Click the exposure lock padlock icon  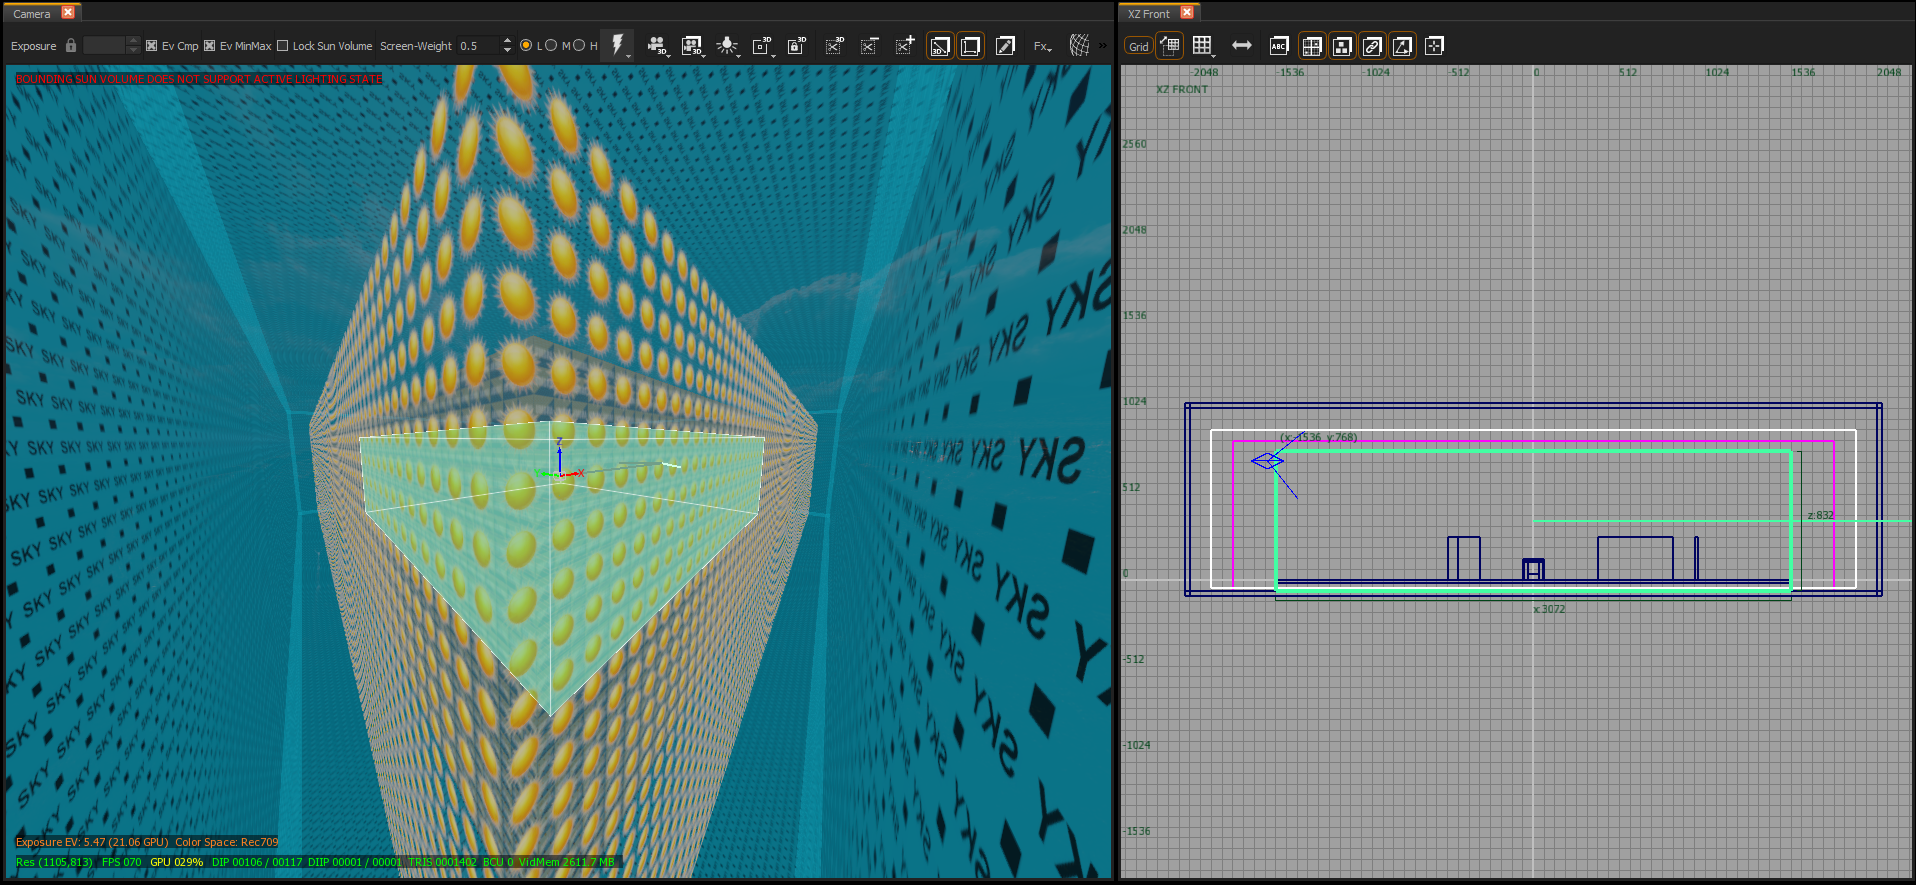[x=71, y=46]
